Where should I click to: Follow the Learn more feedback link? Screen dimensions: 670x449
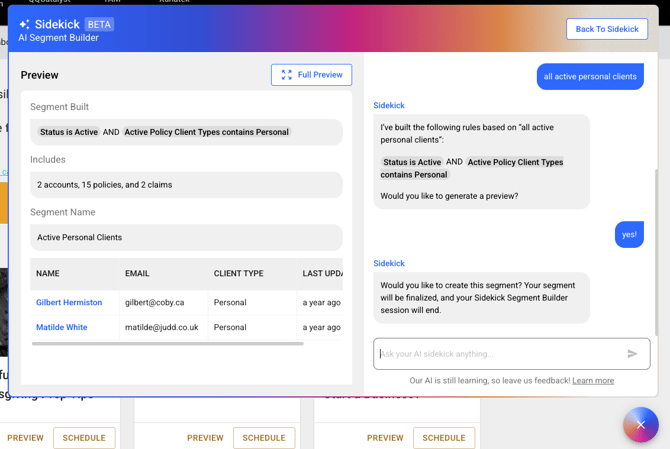(593, 381)
